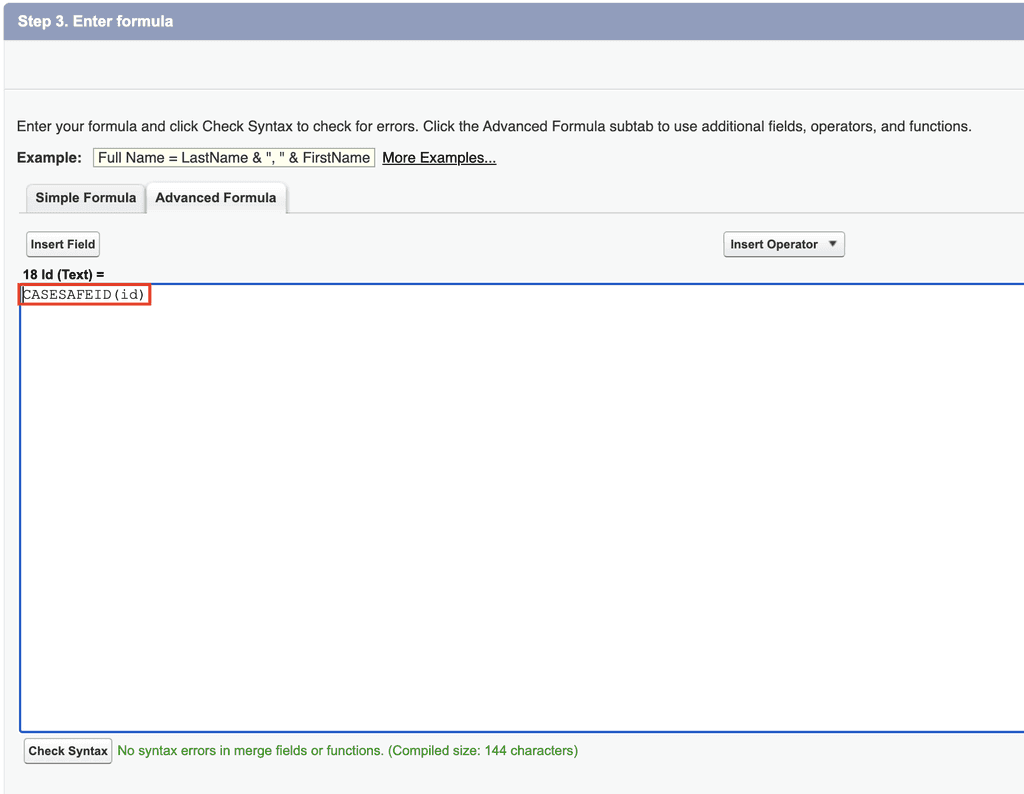The width and height of the screenshot is (1024, 794).
Task: Place cursor after CASESAFEID(id)
Action: click(149, 294)
